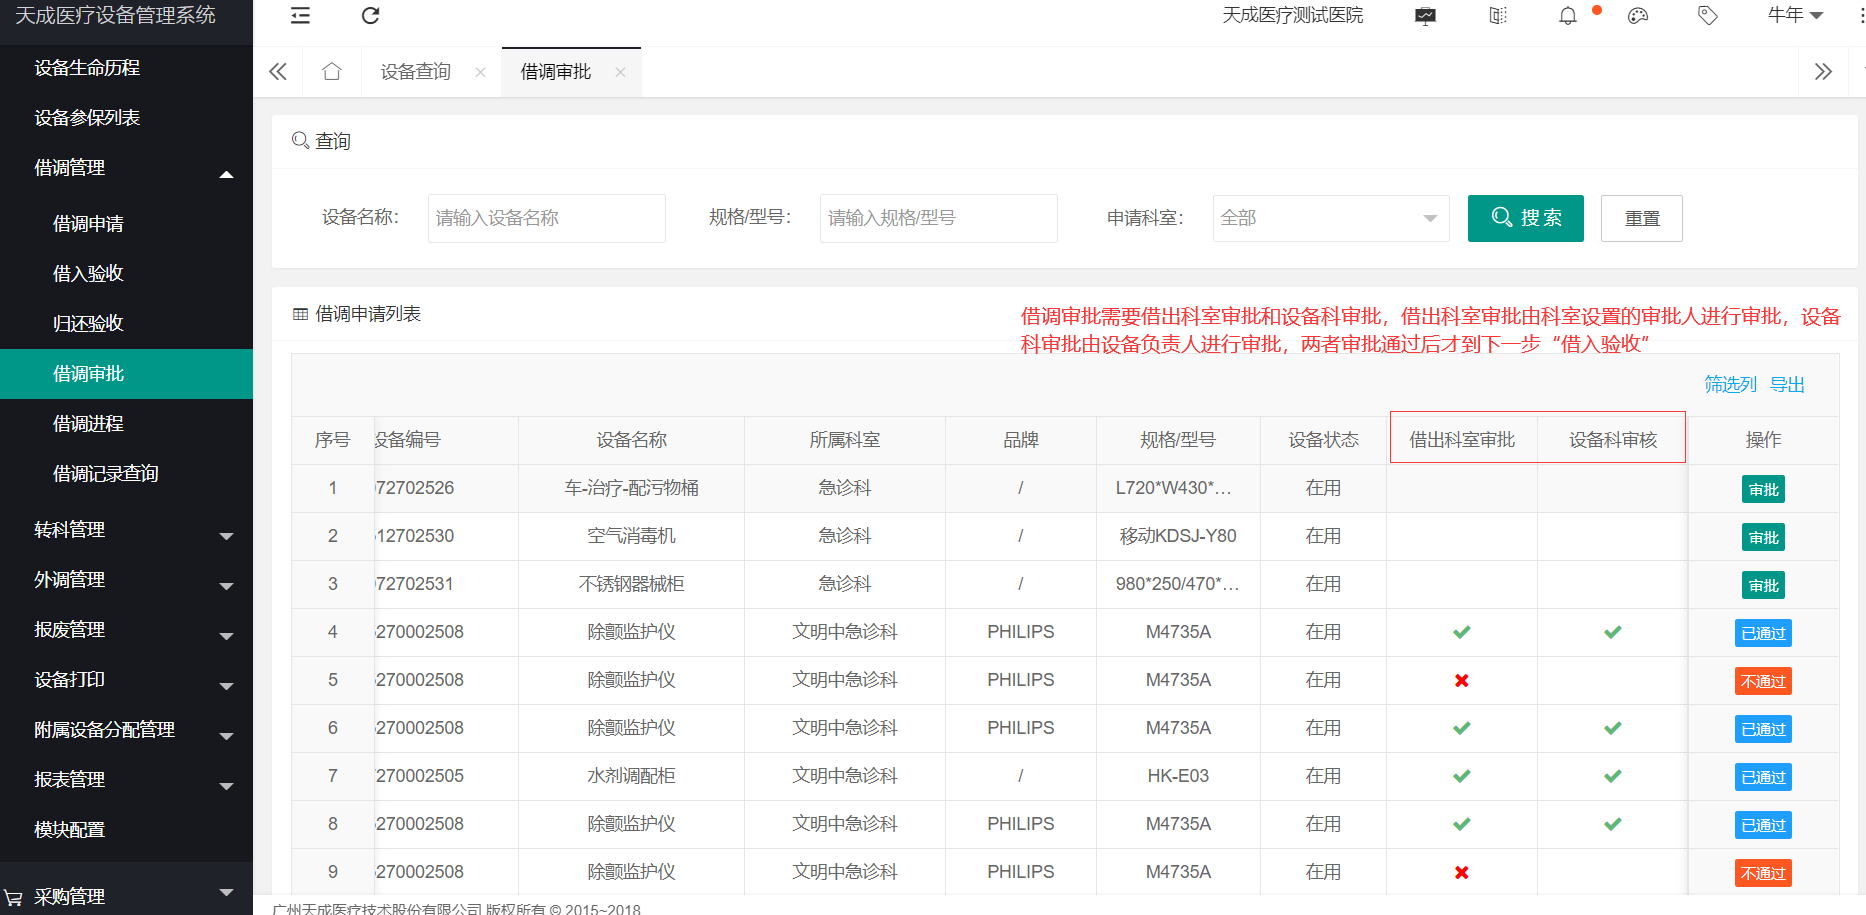Expand 采购管理 with the cart icon

126,896
